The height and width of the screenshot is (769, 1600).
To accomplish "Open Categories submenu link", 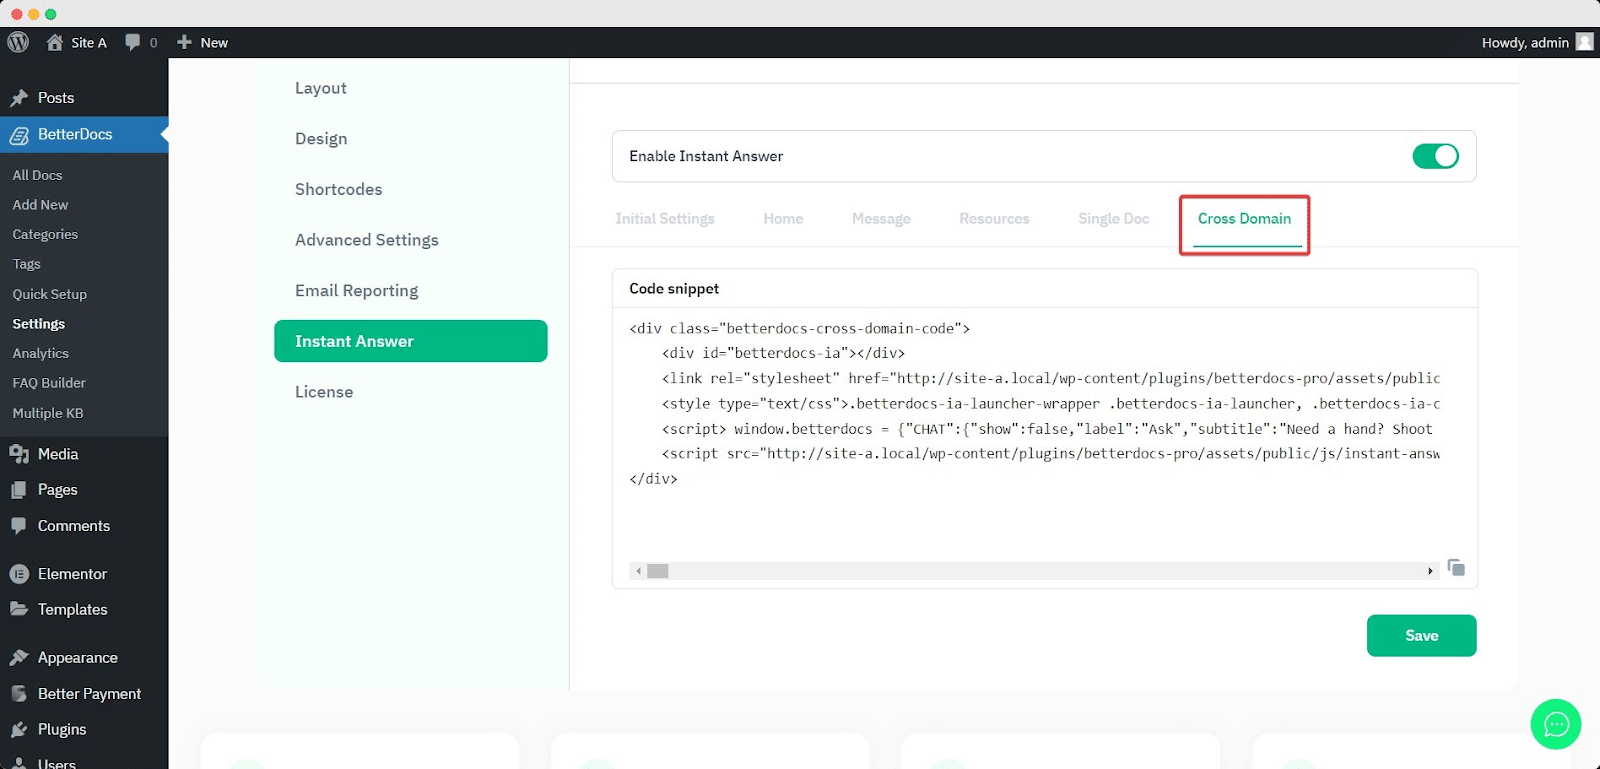I will [x=45, y=235].
